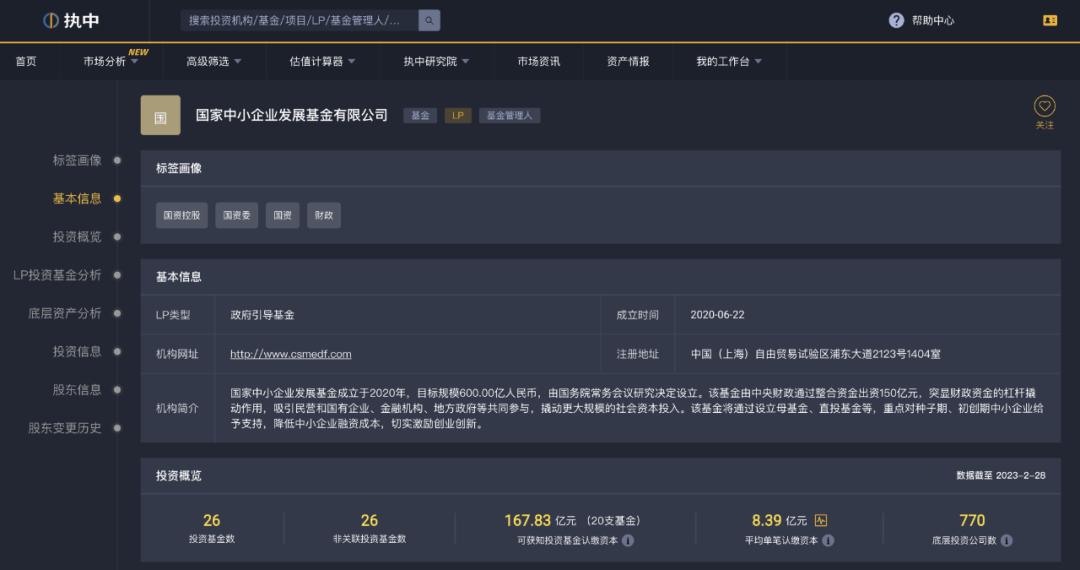Click the 26 非关联投资基金数 statistic
Screen dimensions: 1080x570
click(369, 528)
